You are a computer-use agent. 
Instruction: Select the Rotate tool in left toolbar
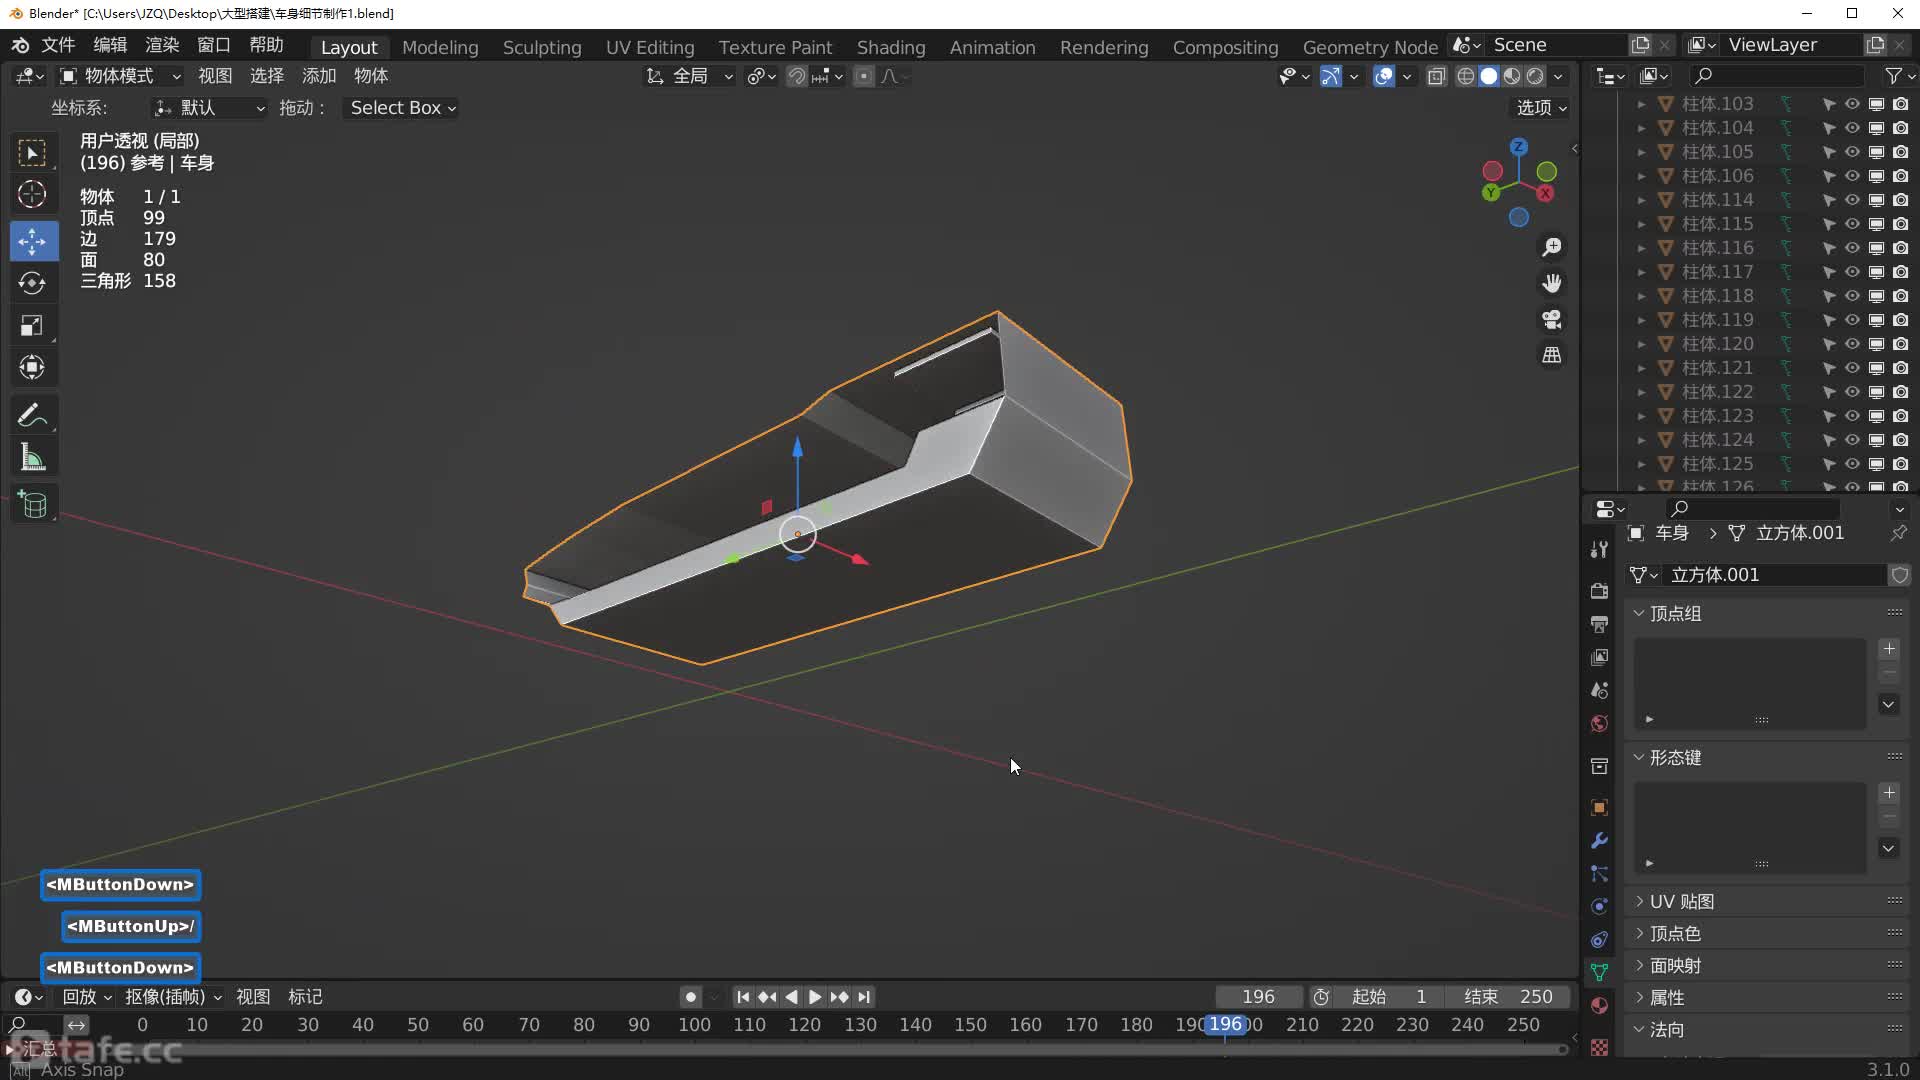click(x=32, y=284)
